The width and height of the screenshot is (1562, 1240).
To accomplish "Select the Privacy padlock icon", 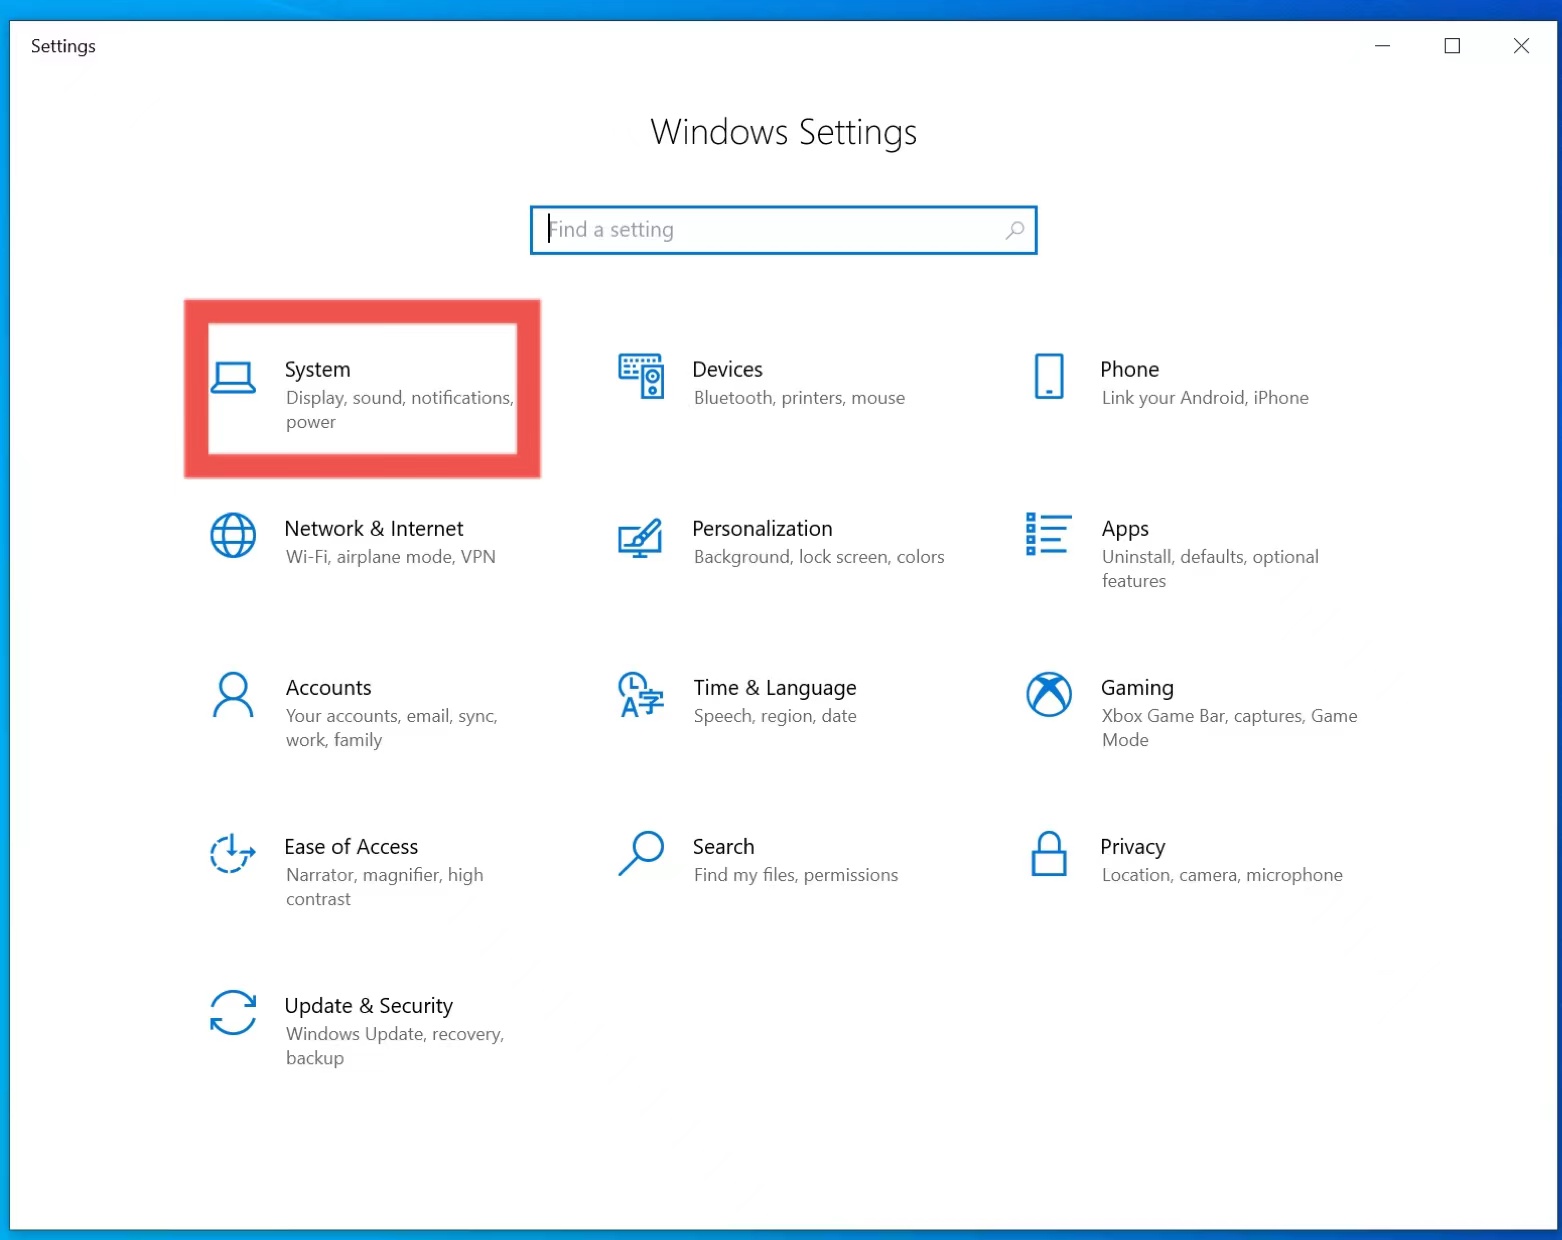I will coord(1049,854).
